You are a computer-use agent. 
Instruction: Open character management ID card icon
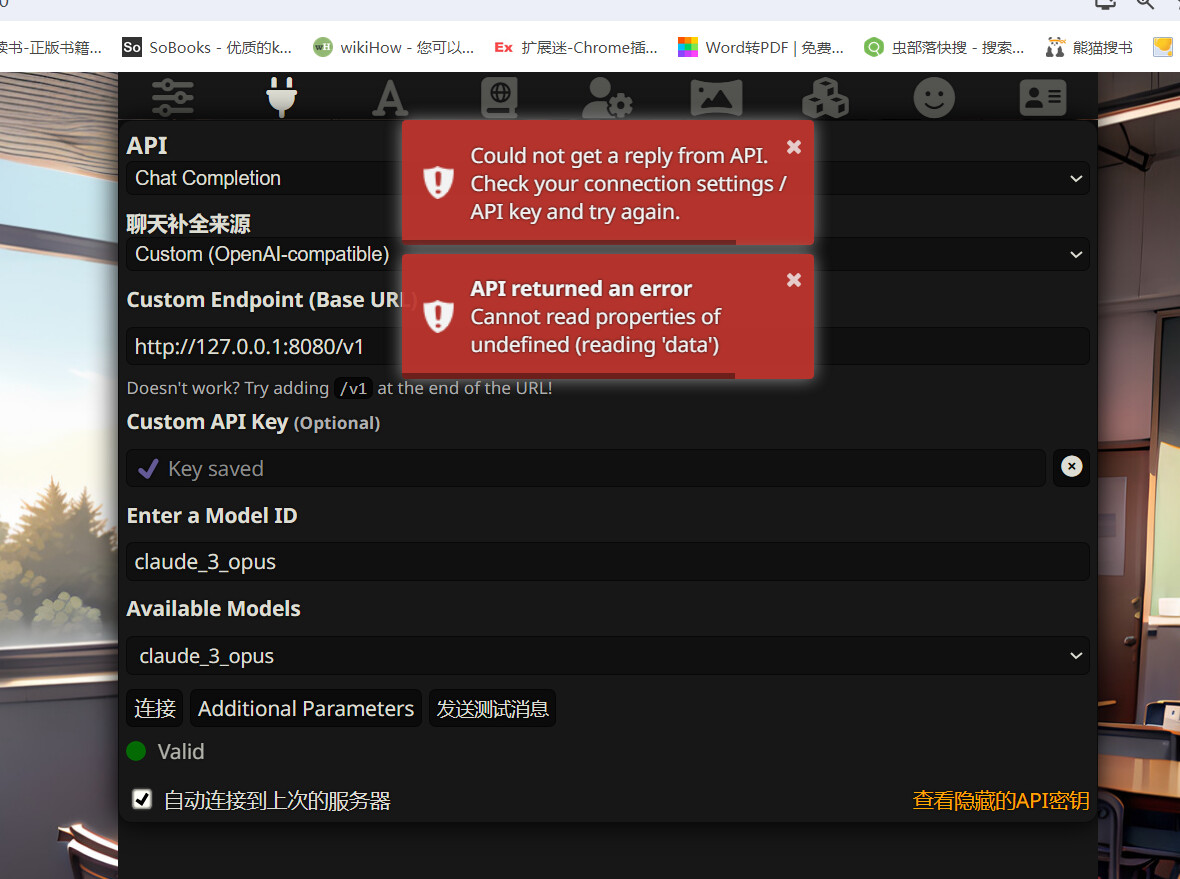point(1042,98)
